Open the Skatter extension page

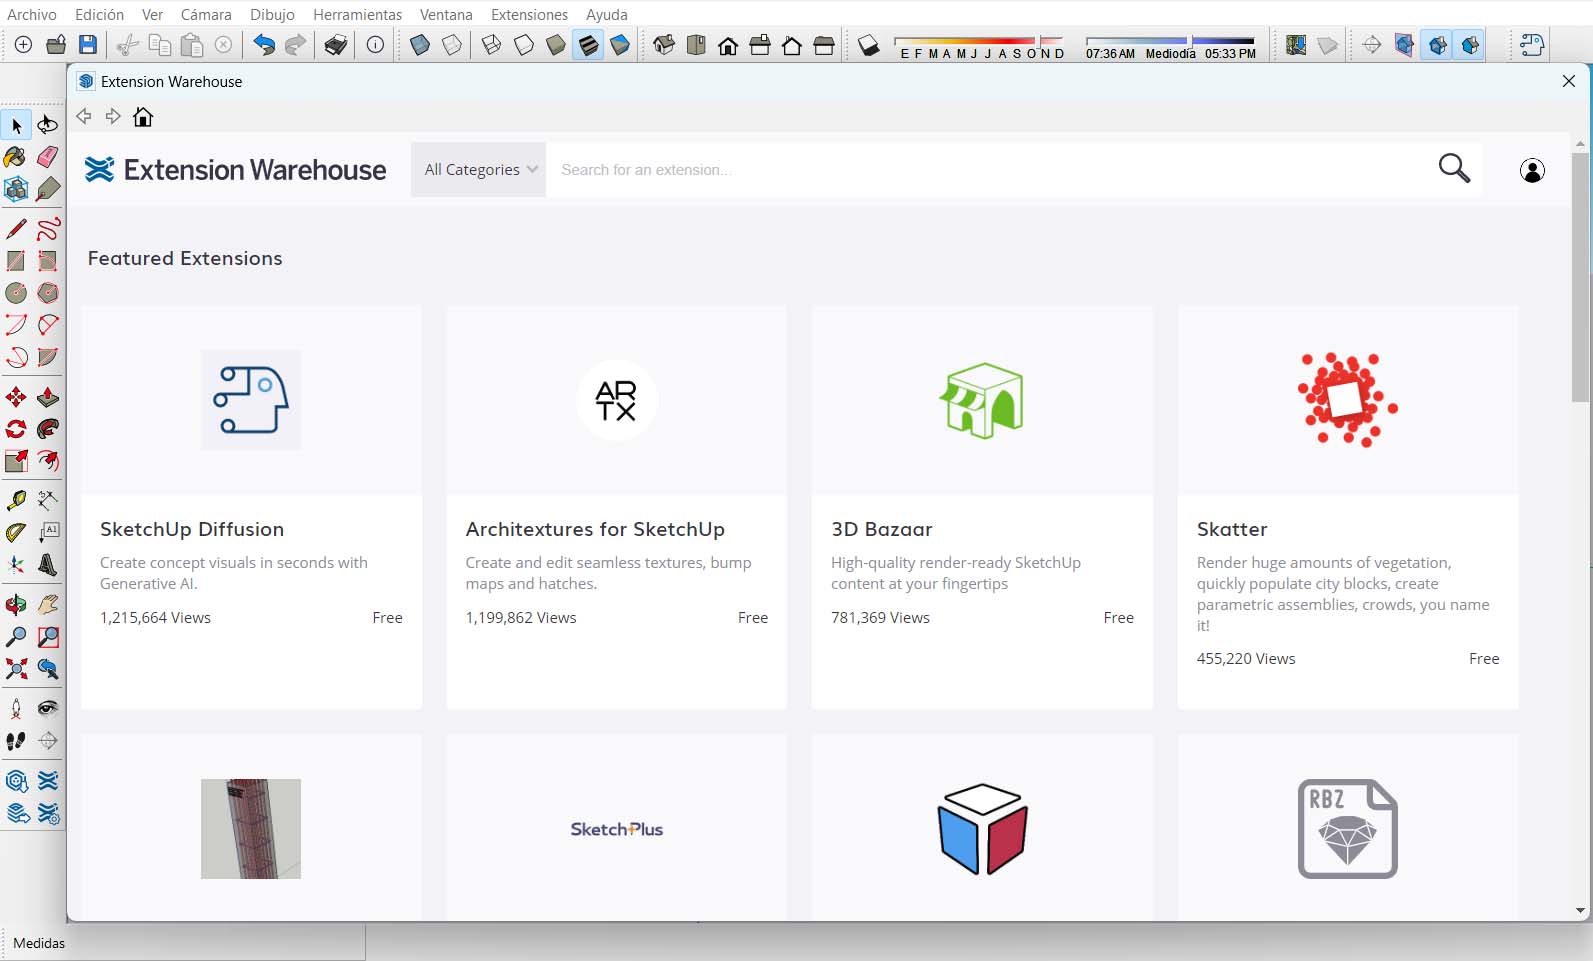1348,507
